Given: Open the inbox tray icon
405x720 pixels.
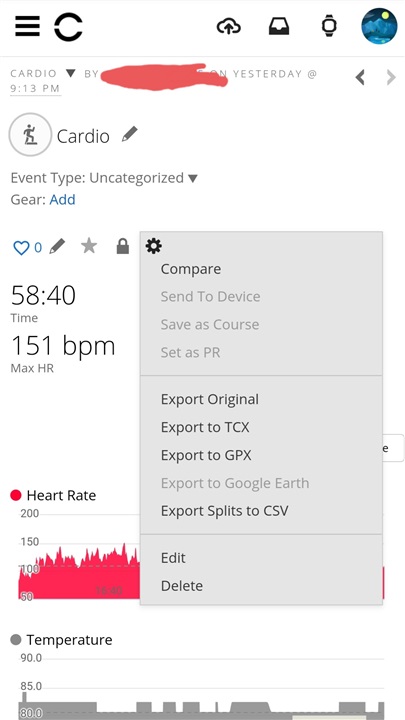Looking at the screenshot, I should (x=279, y=26).
